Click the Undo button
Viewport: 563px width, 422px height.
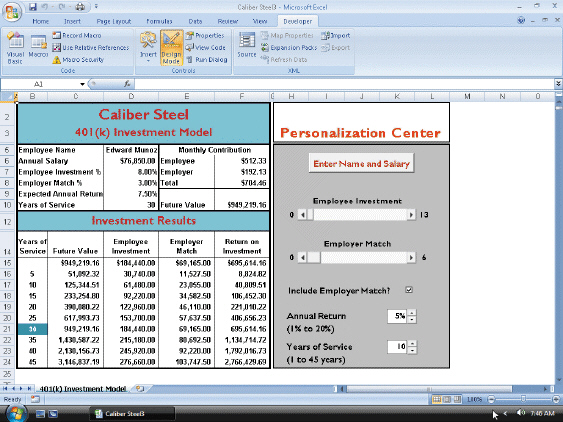pyautogui.click(x=45, y=6)
